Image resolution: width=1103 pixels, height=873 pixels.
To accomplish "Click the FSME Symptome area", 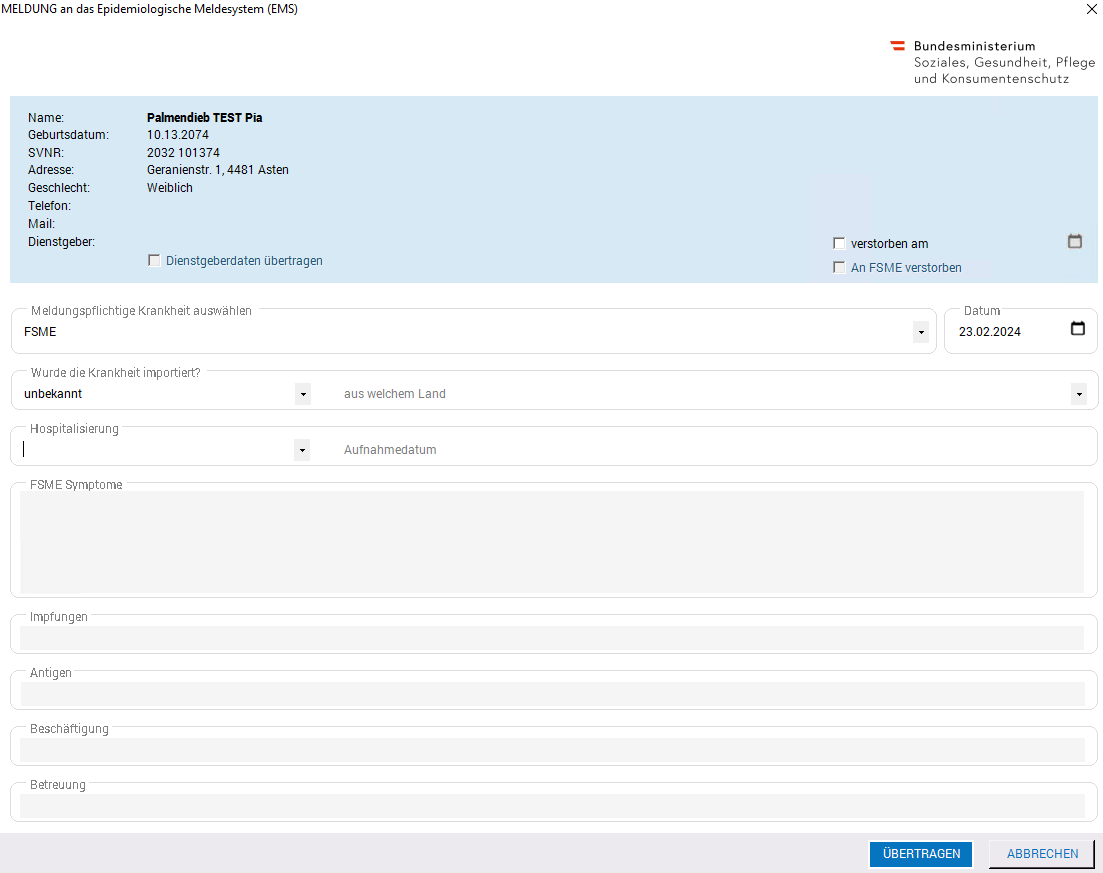I will tap(552, 541).
